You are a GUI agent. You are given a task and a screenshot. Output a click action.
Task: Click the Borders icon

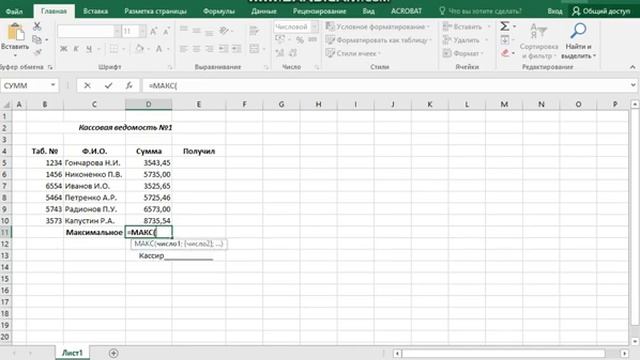tap(114, 49)
